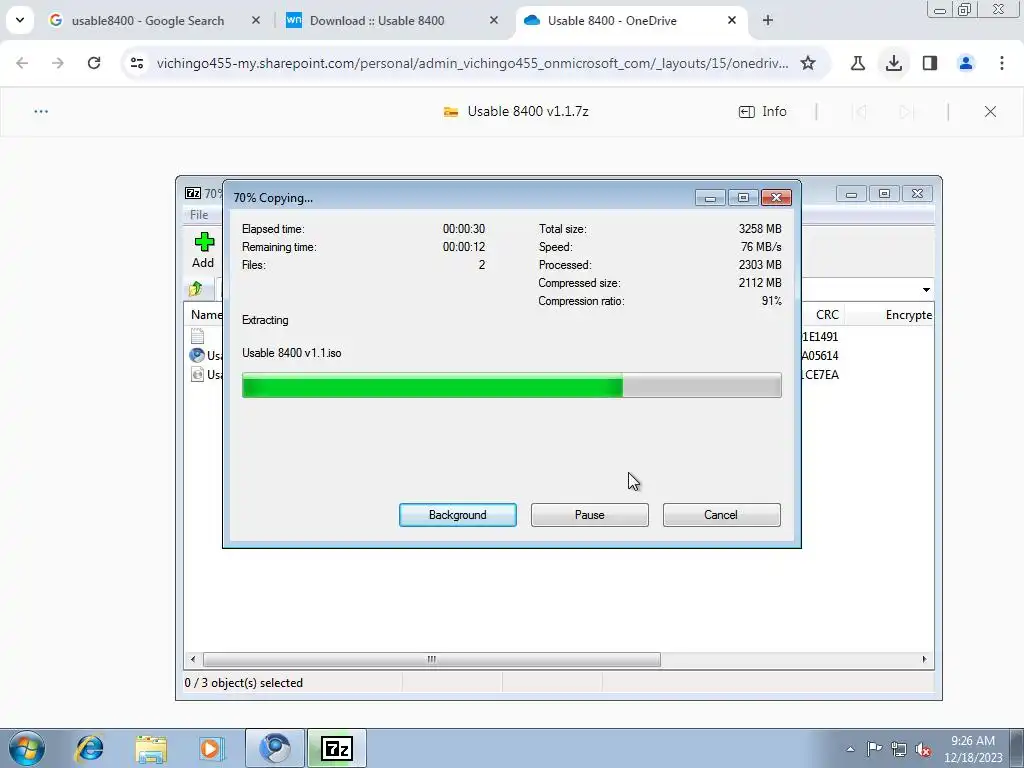Open the taskbar clock and date
The height and width of the screenshot is (768, 1024).
(972, 749)
